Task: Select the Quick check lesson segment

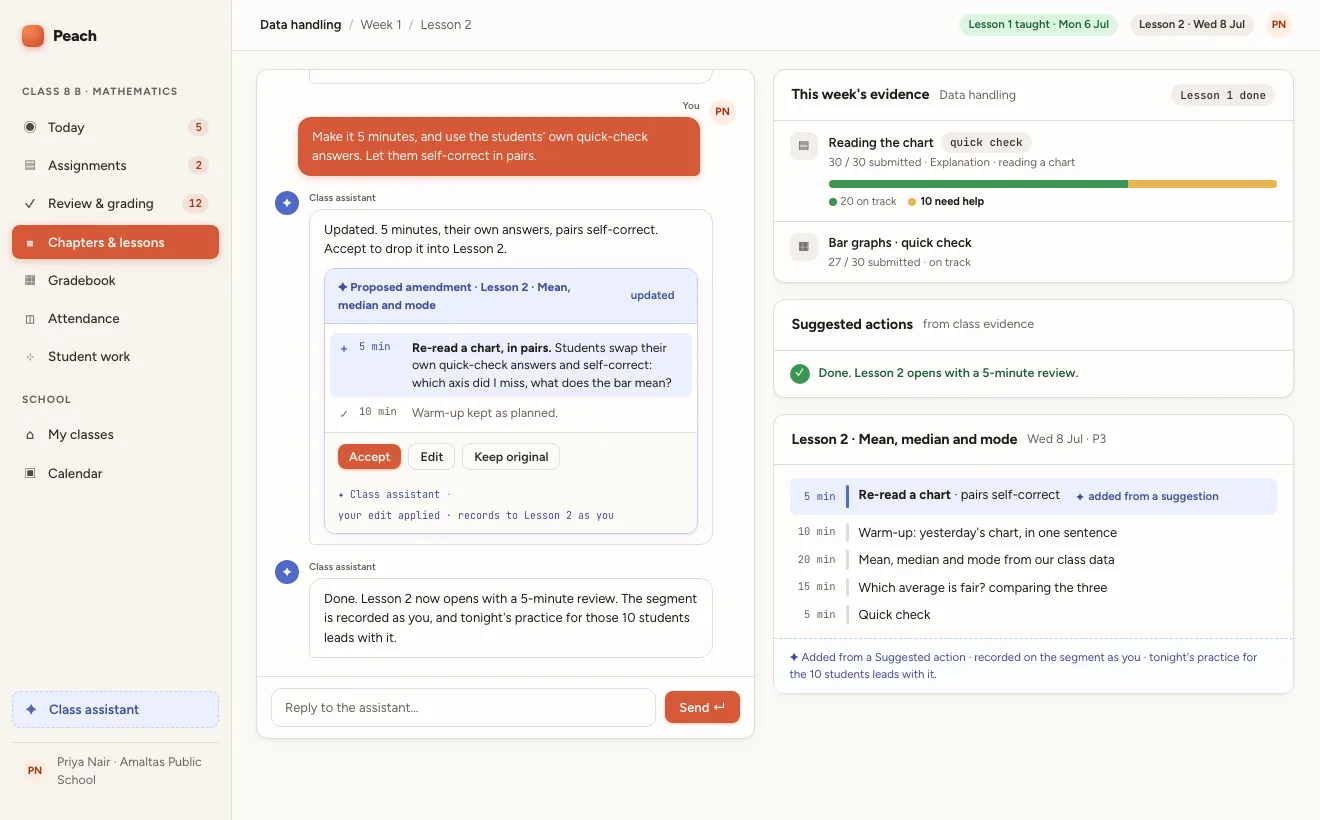Action: (x=1033, y=615)
